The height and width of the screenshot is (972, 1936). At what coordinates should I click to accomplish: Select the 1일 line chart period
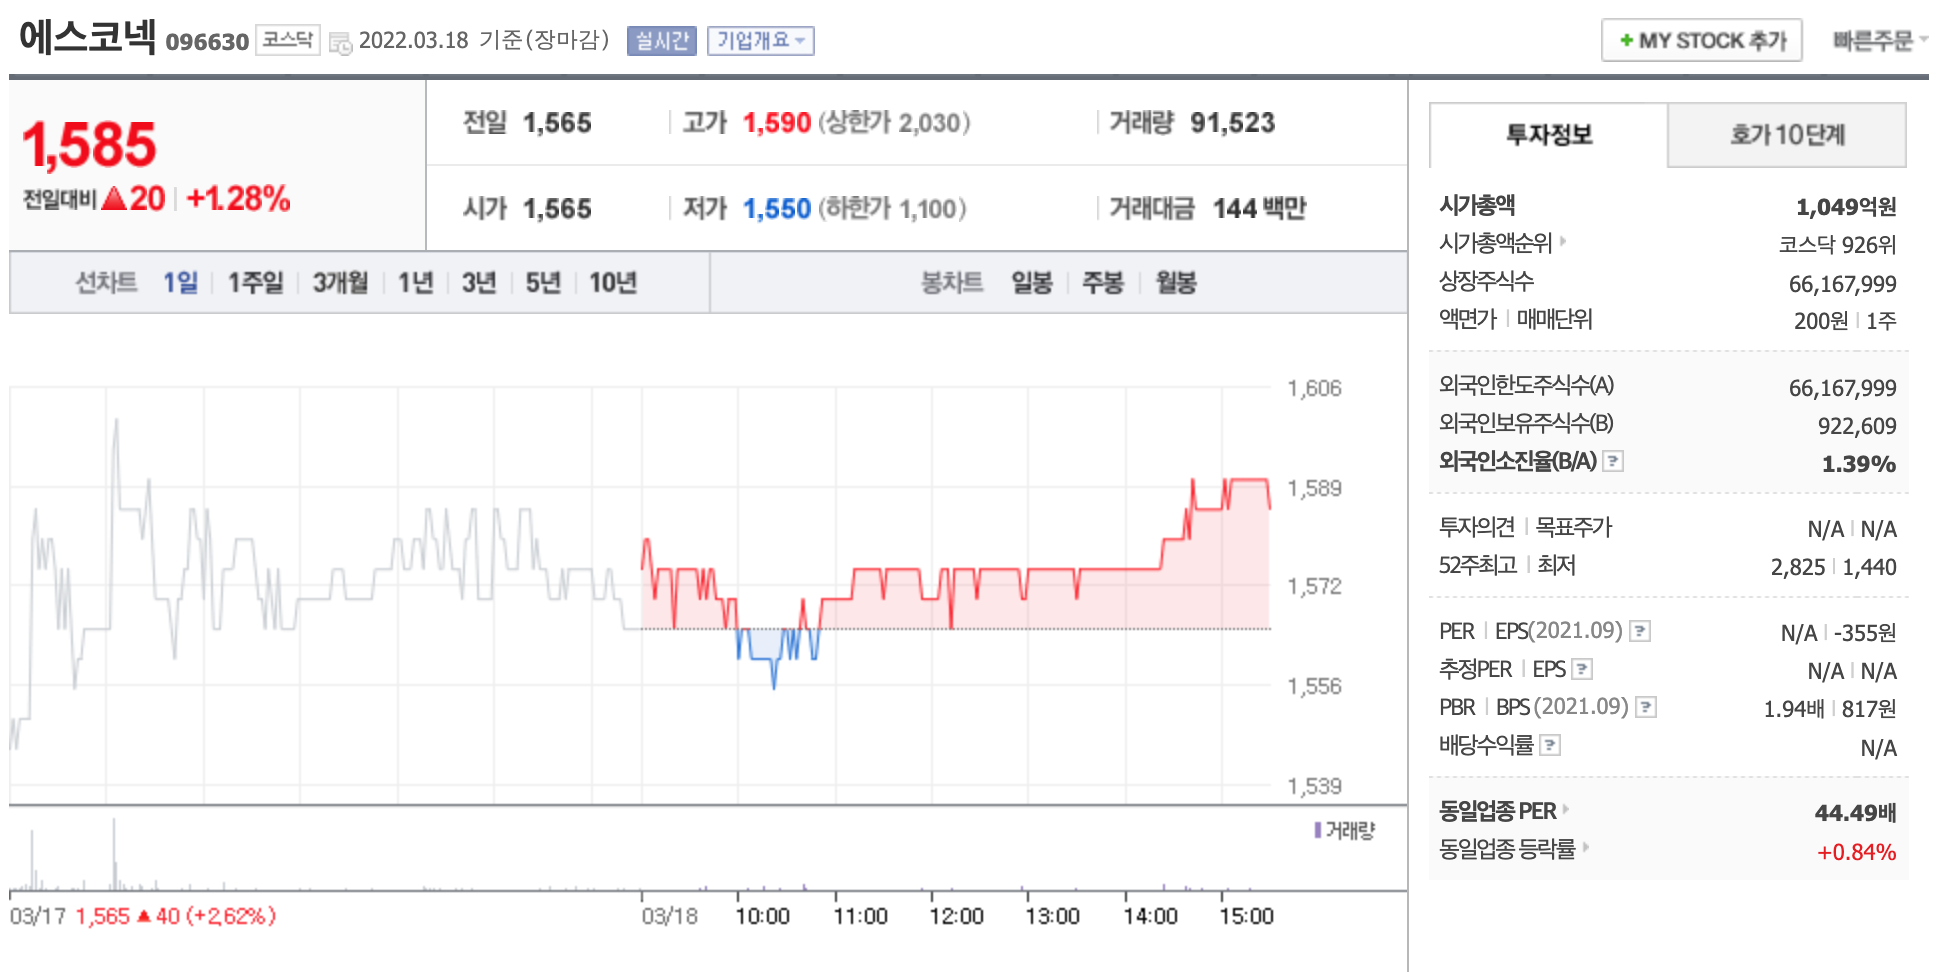point(181,283)
